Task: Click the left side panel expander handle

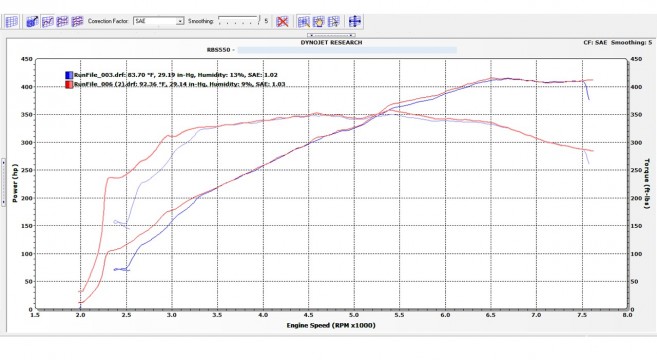Action: coord(3,182)
